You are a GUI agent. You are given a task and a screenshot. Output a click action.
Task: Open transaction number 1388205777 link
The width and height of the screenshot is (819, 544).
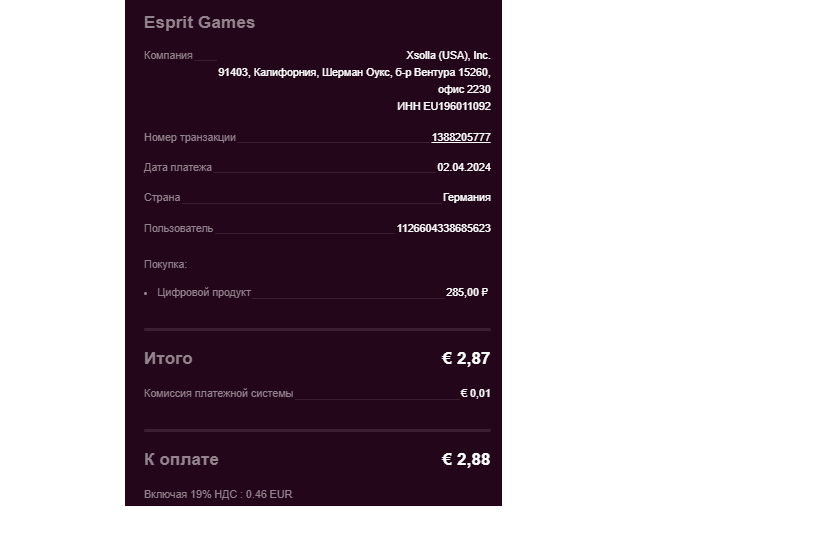(461, 137)
